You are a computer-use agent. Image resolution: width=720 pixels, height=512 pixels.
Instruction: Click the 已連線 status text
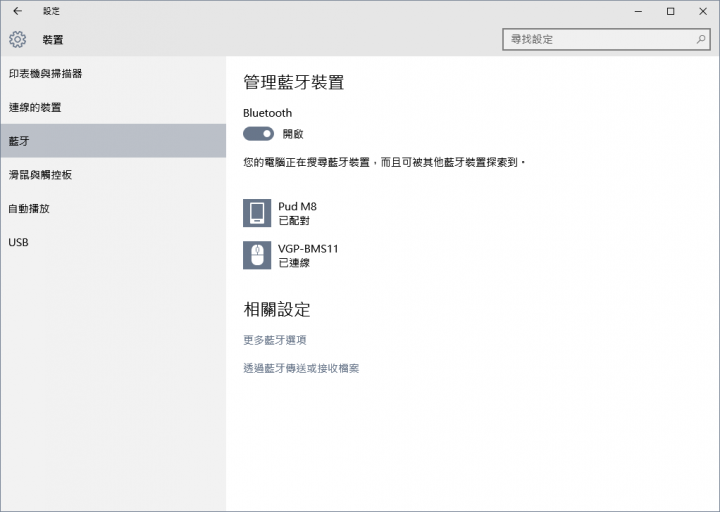point(294,263)
